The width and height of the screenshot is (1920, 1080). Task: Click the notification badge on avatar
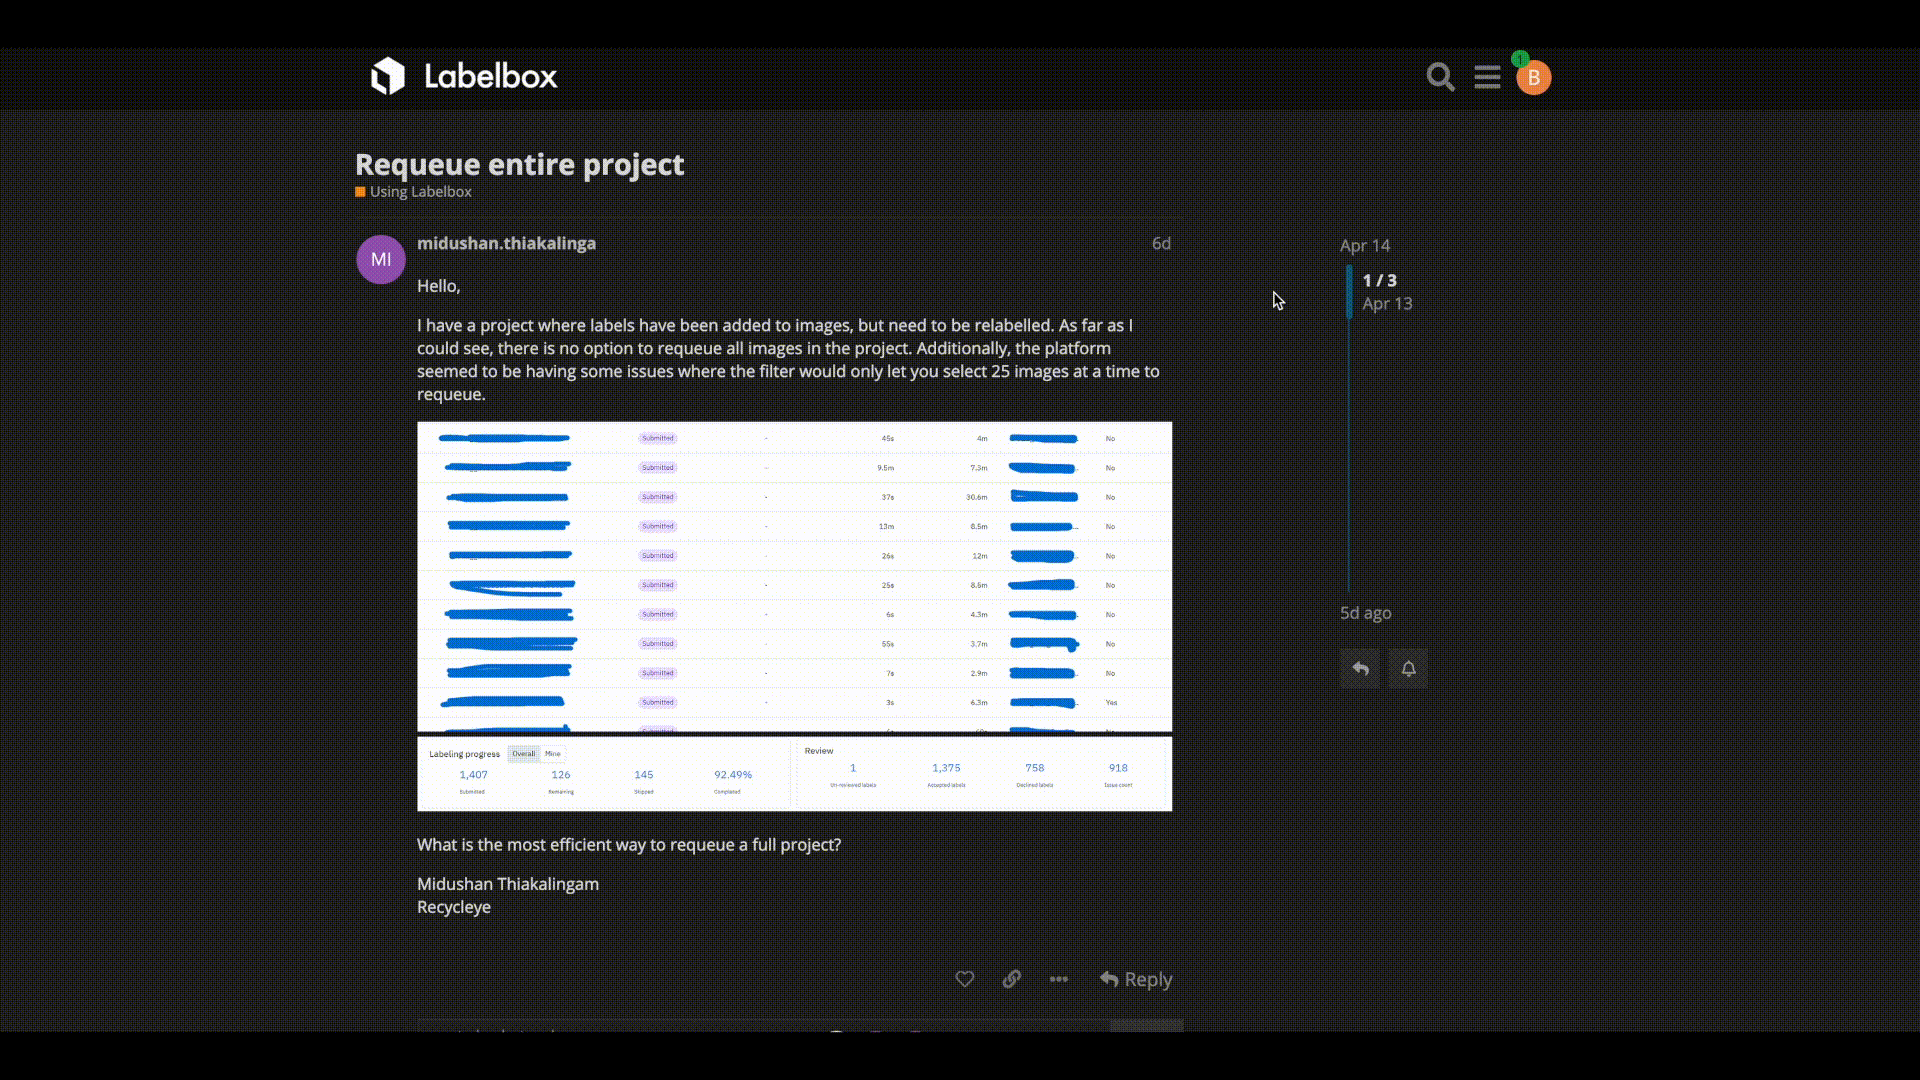click(1520, 59)
